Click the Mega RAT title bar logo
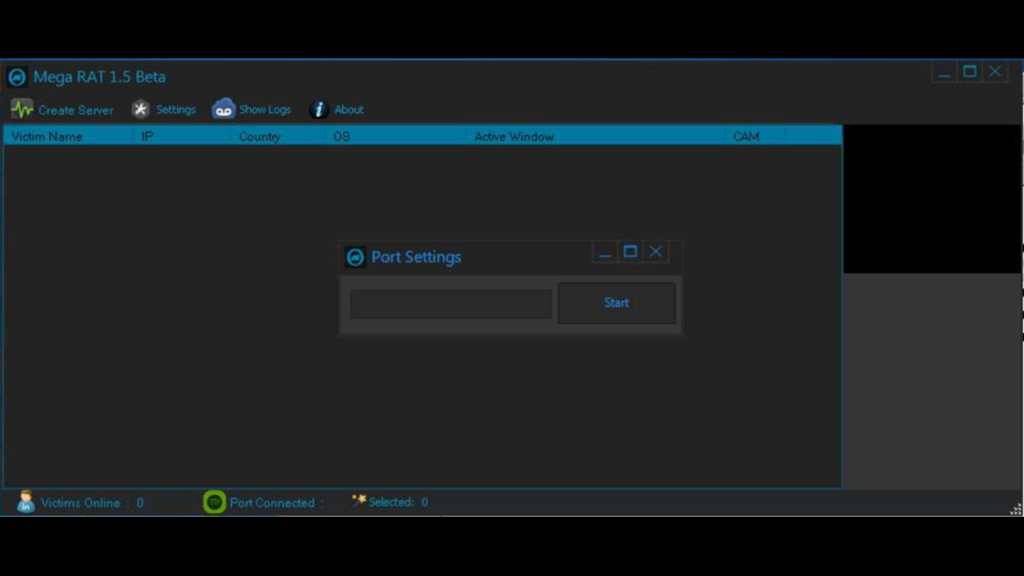Screen dimensions: 1024x576 pos(18,77)
